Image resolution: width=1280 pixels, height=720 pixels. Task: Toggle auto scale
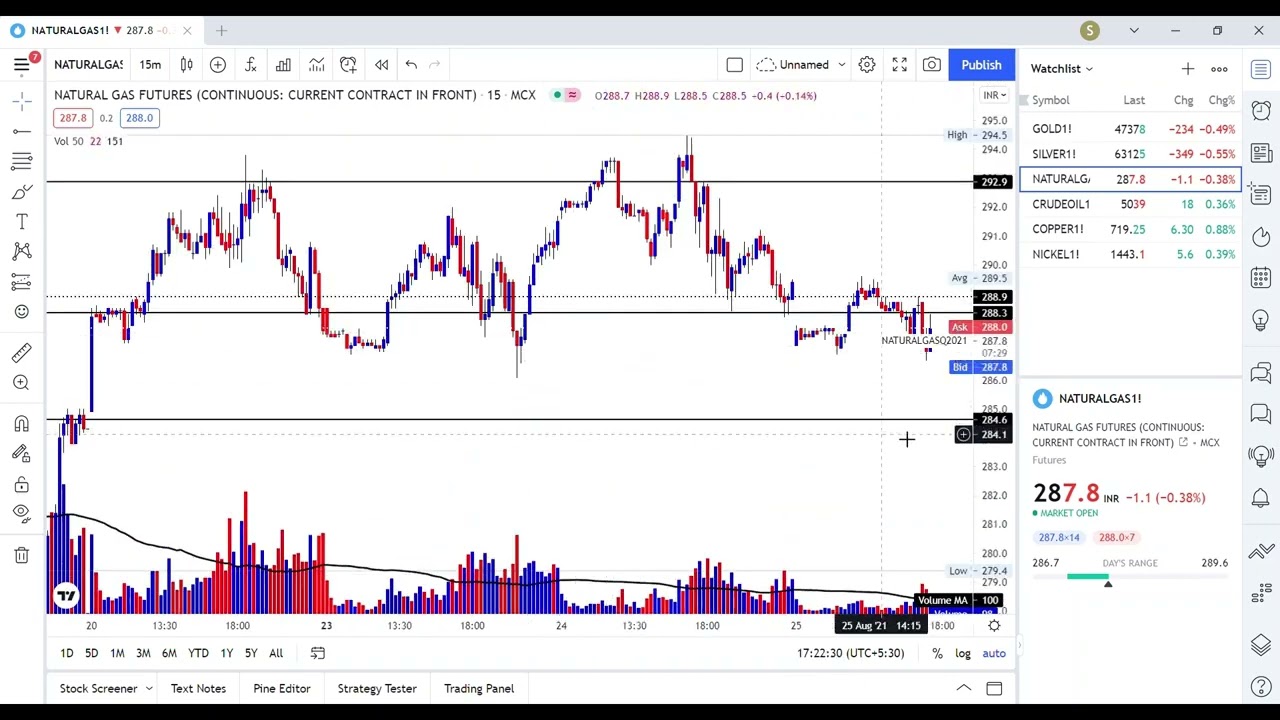pyautogui.click(x=994, y=654)
